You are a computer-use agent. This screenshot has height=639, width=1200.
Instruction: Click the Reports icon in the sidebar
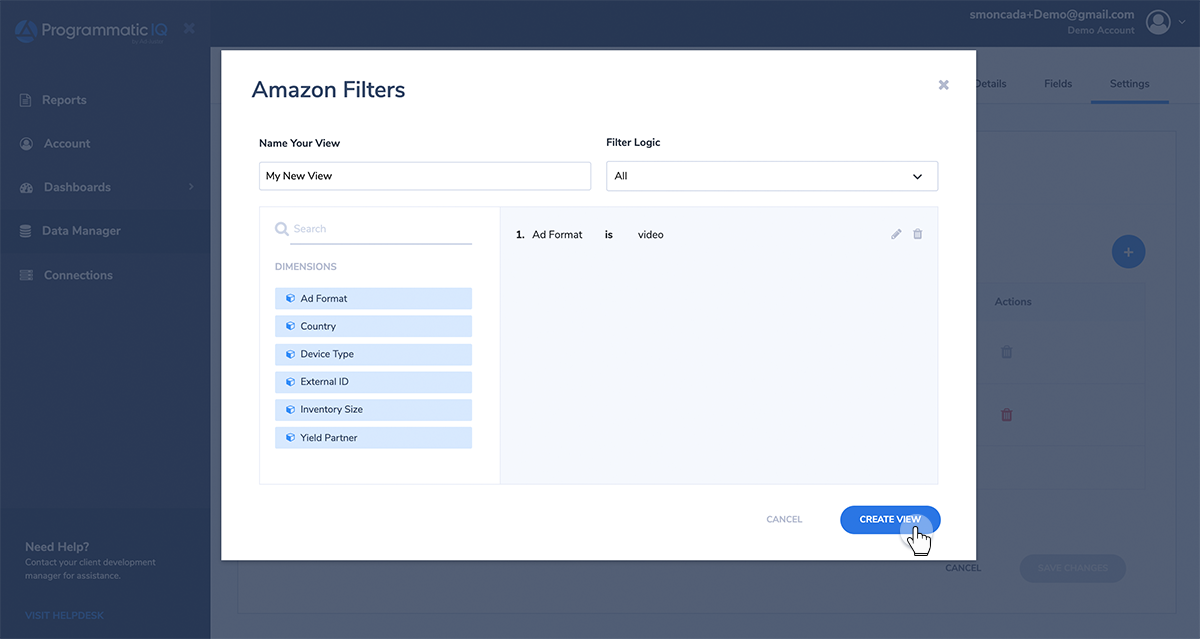(26, 100)
